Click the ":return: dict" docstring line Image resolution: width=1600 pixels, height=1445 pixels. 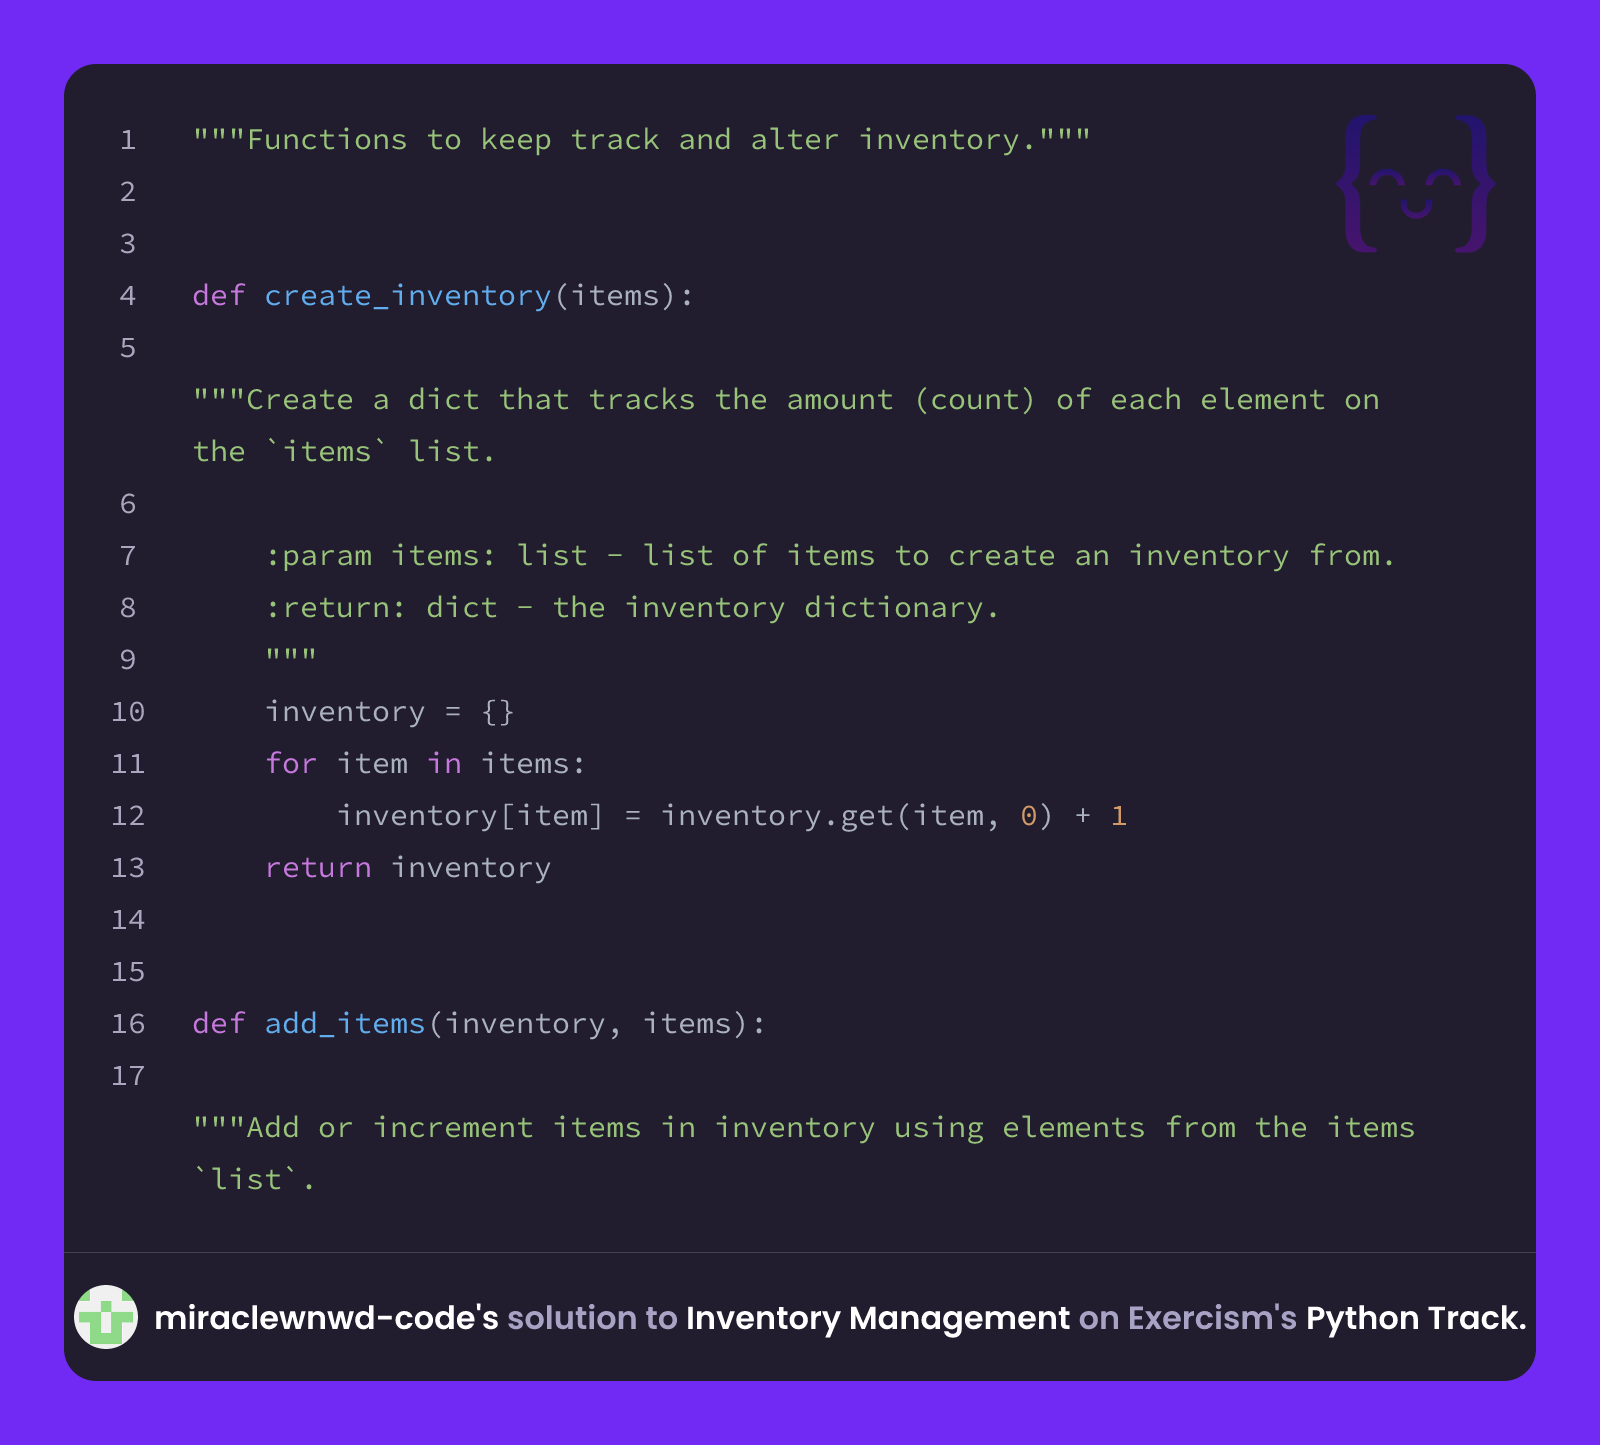pyautogui.click(x=632, y=608)
